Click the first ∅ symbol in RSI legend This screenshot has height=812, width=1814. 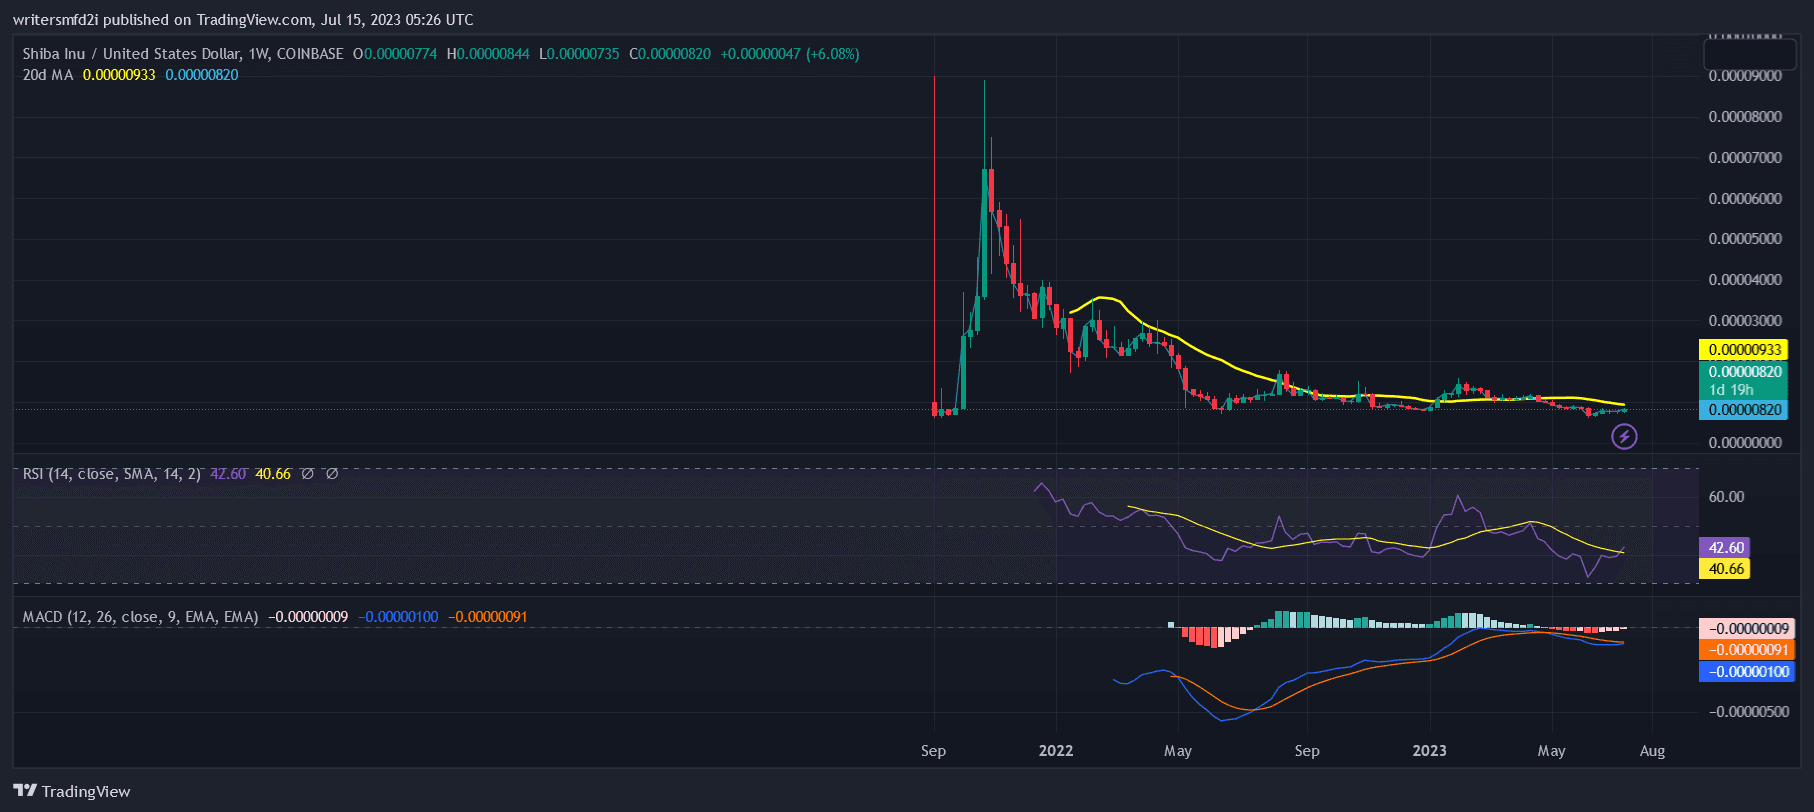tap(307, 474)
